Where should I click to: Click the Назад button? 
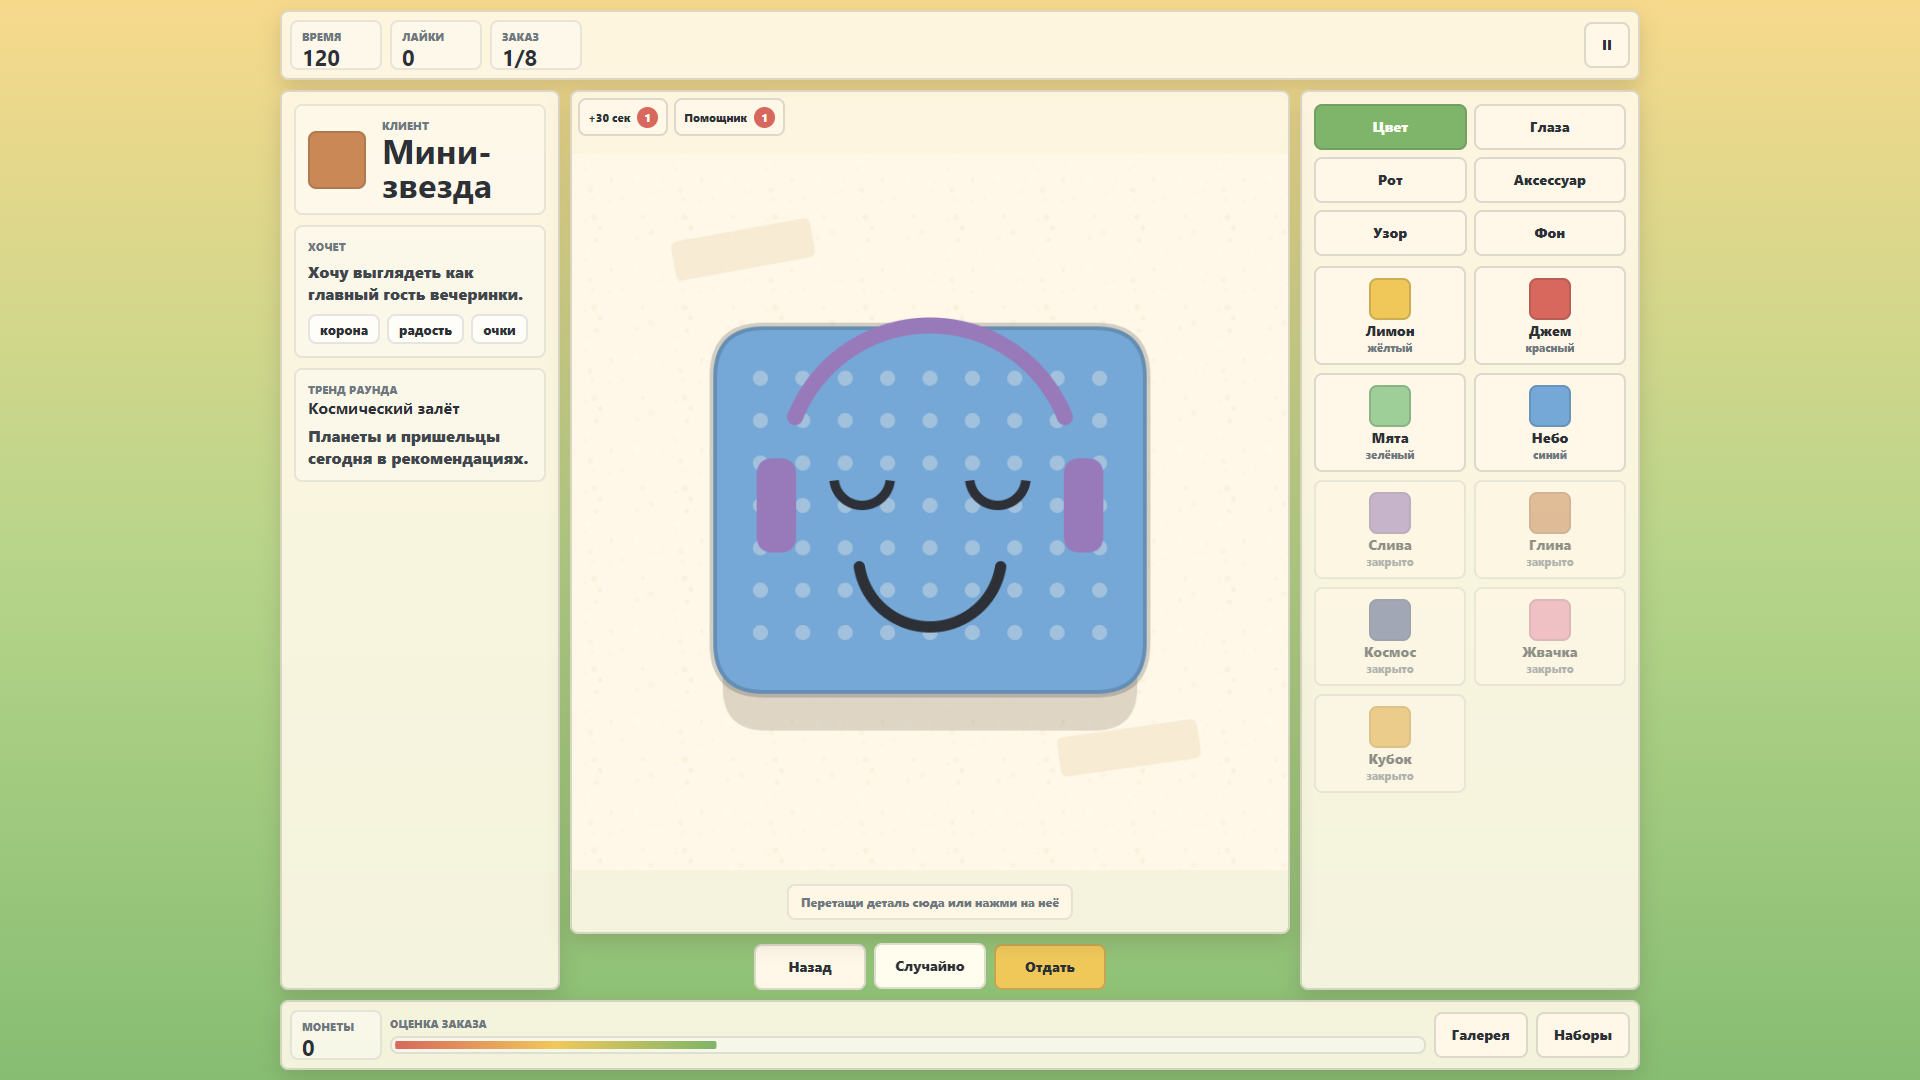tap(810, 967)
